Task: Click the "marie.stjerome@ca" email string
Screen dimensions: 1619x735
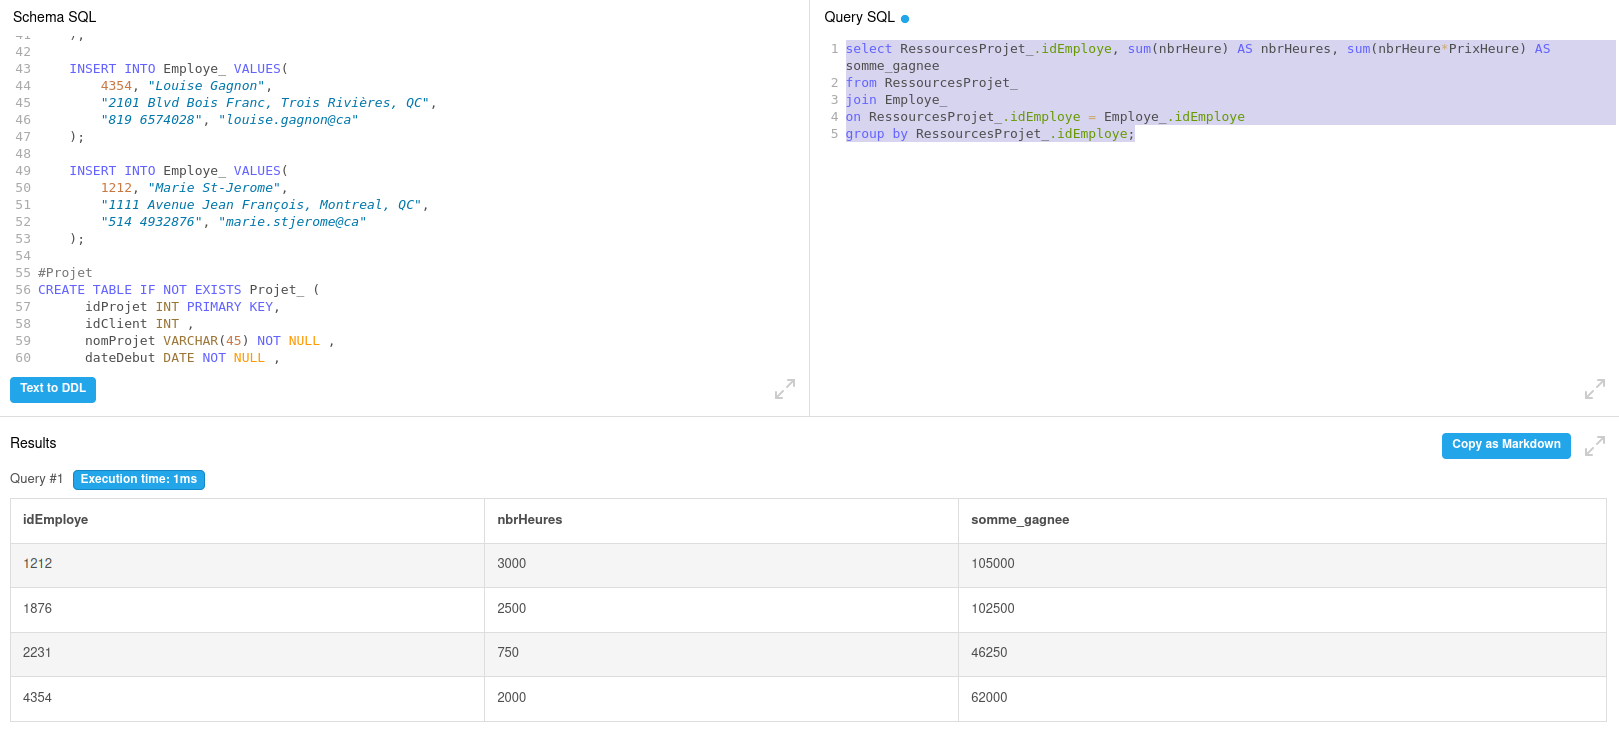Action: click(x=292, y=222)
